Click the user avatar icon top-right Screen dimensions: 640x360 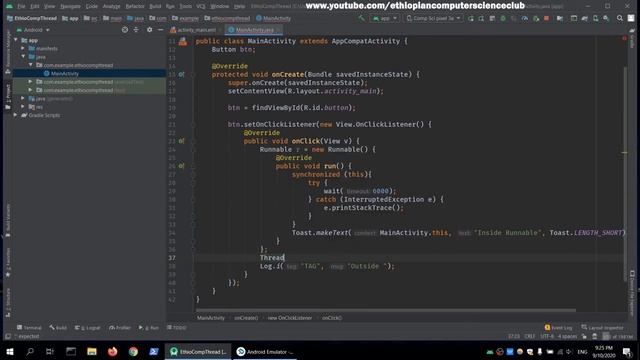[x=631, y=18]
